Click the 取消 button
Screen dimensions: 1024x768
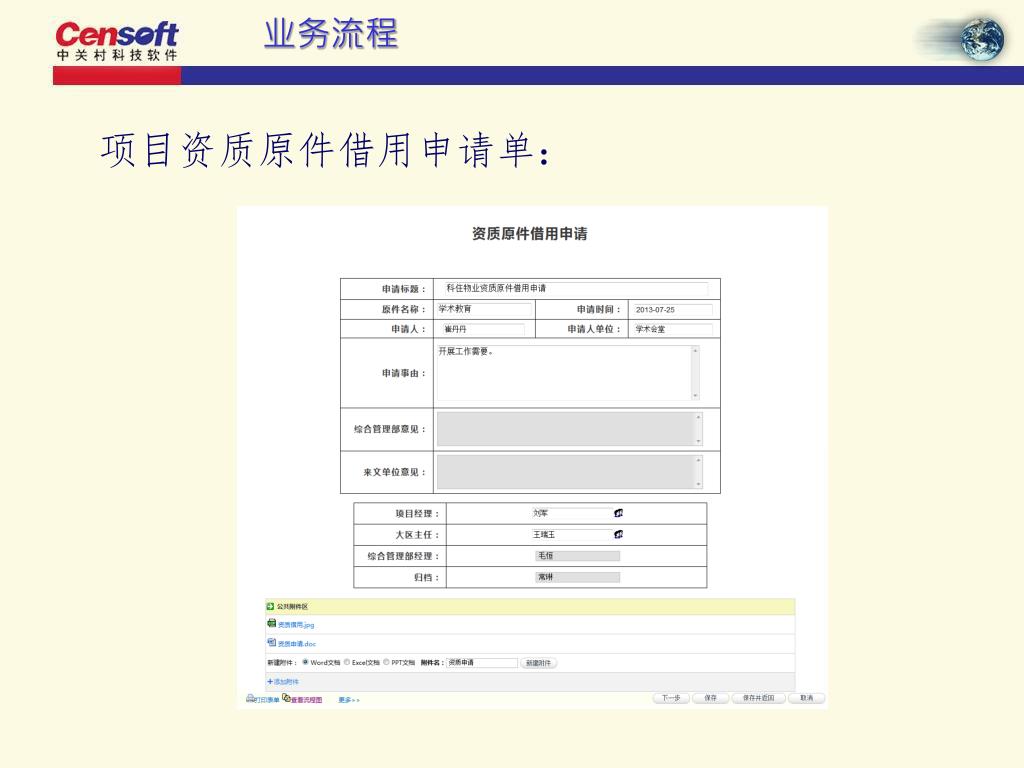[x=807, y=698]
